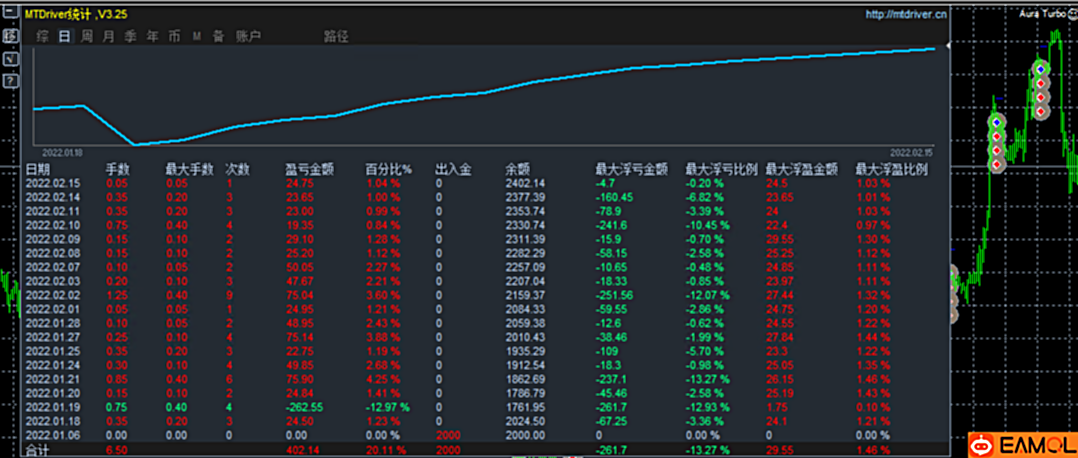The image size is (1078, 458).
Task: Click the checkmark icon in left sidebar
Action: [11, 58]
